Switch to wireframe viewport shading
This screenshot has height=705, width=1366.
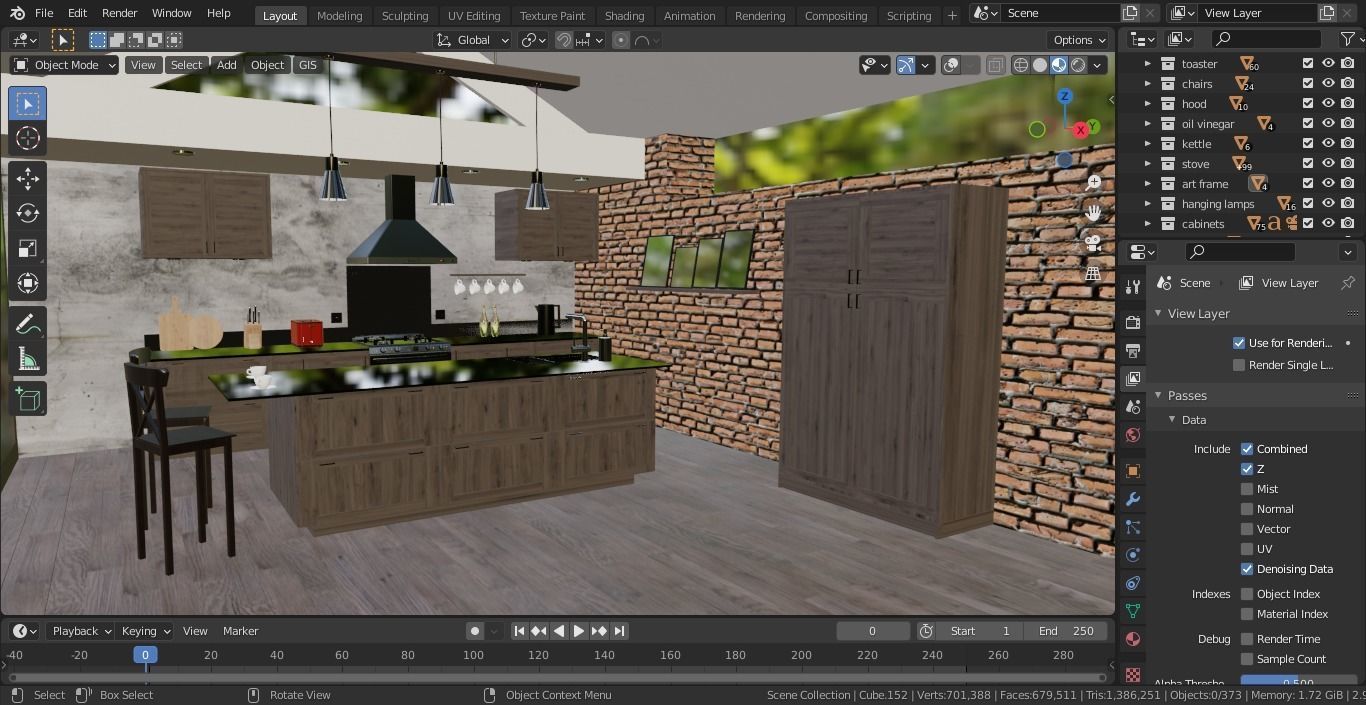click(x=1021, y=65)
